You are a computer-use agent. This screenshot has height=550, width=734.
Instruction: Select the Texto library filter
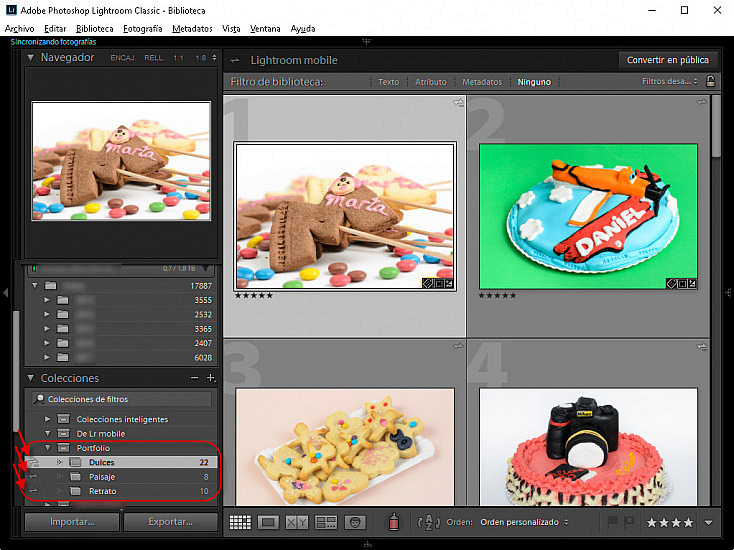389,82
